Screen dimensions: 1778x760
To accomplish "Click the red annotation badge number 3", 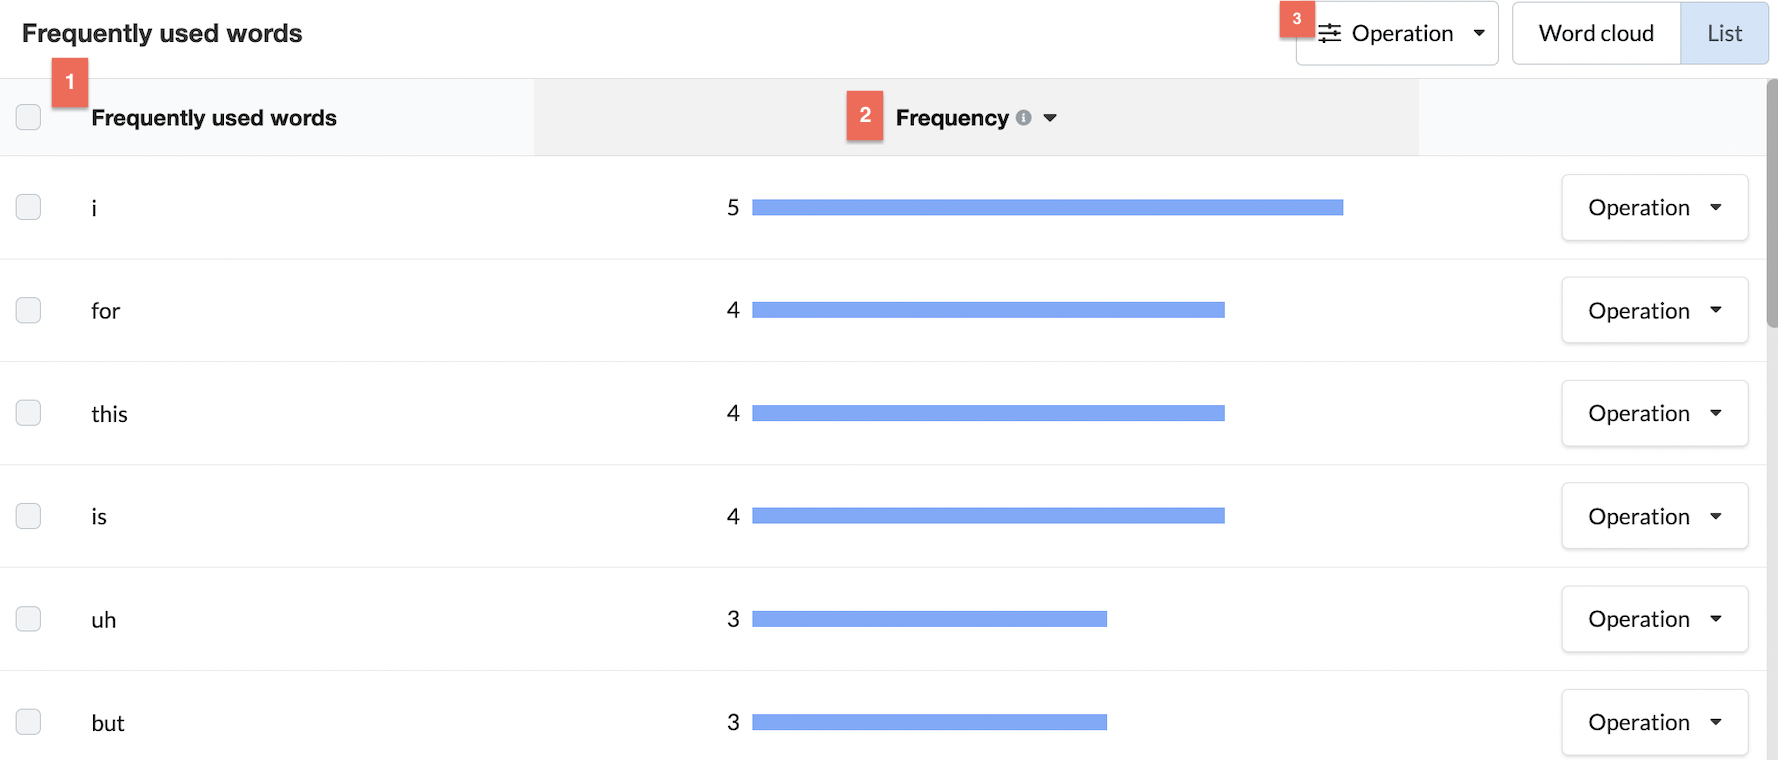I will [1297, 19].
